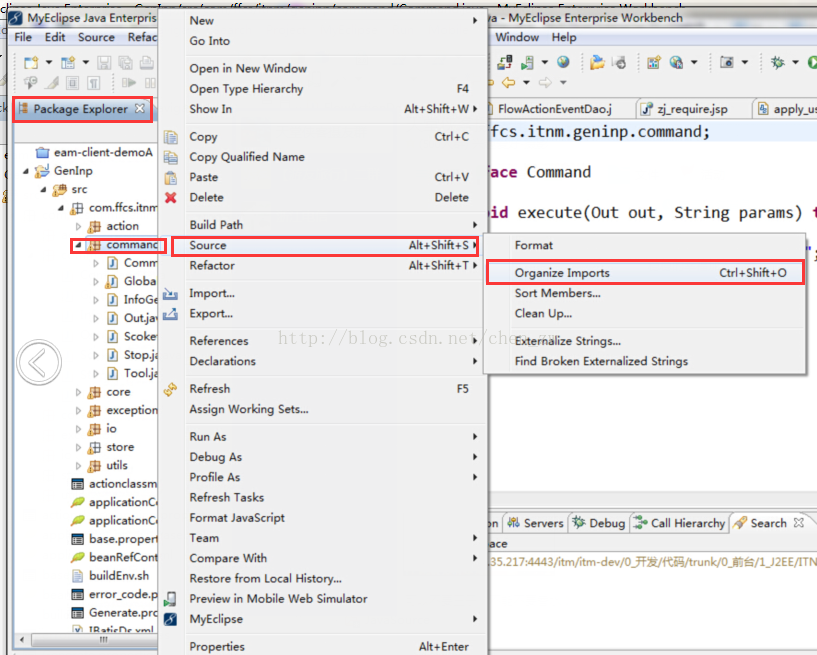
Task: Click the Save All toolbar icon
Action: [125, 63]
